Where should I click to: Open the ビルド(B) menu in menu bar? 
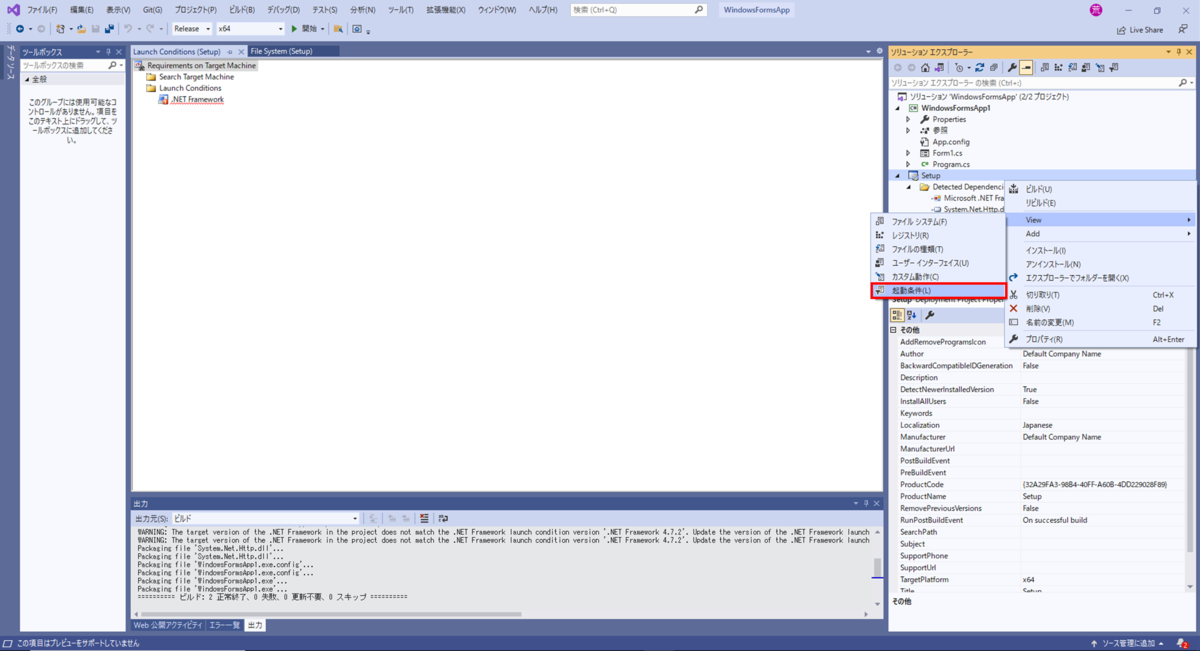click(x=242, y=10)
